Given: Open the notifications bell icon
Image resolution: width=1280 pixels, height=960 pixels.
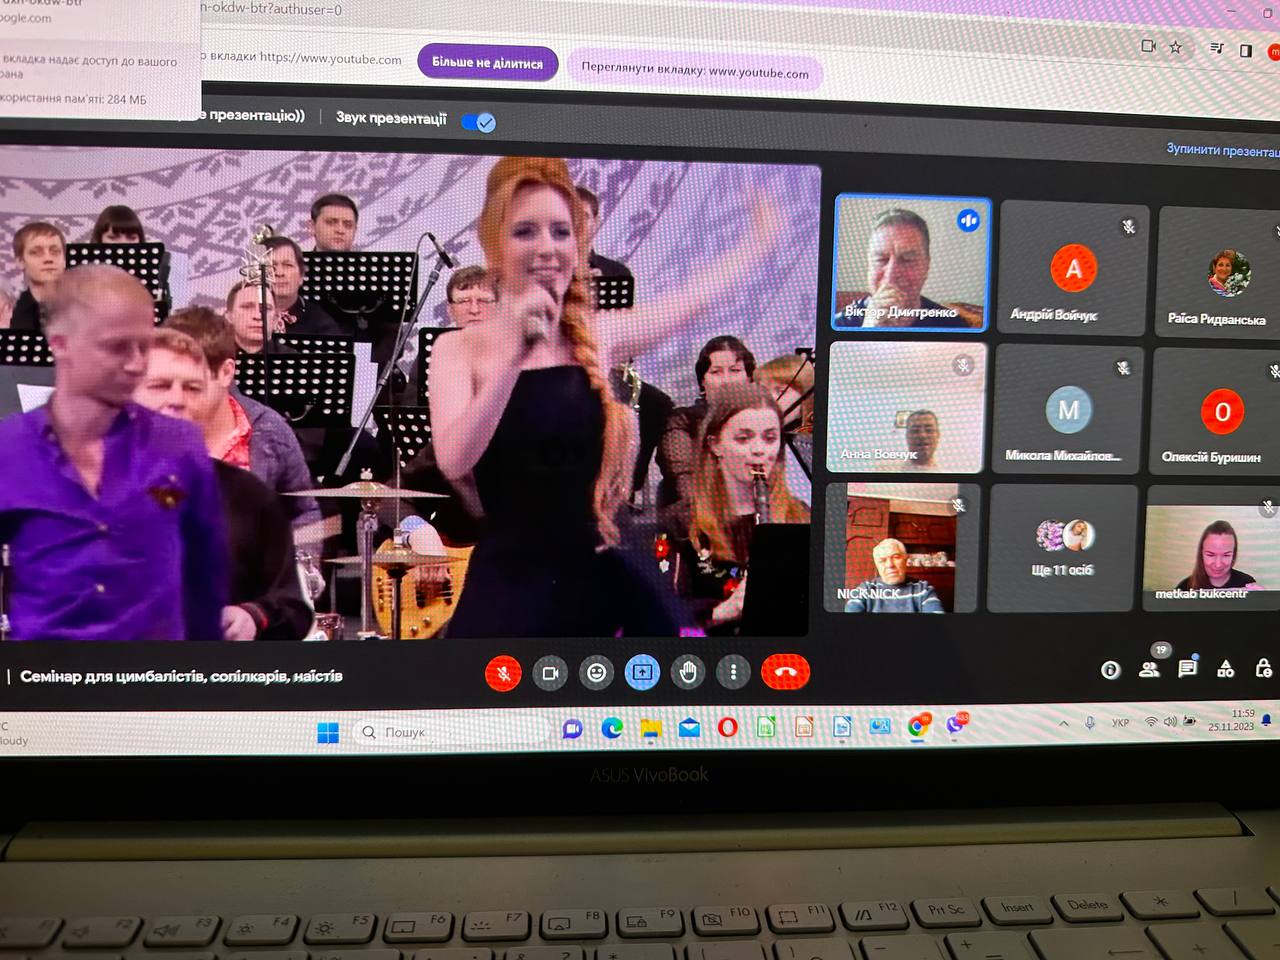Looking at the screenshot, I should pos(1267,720).
